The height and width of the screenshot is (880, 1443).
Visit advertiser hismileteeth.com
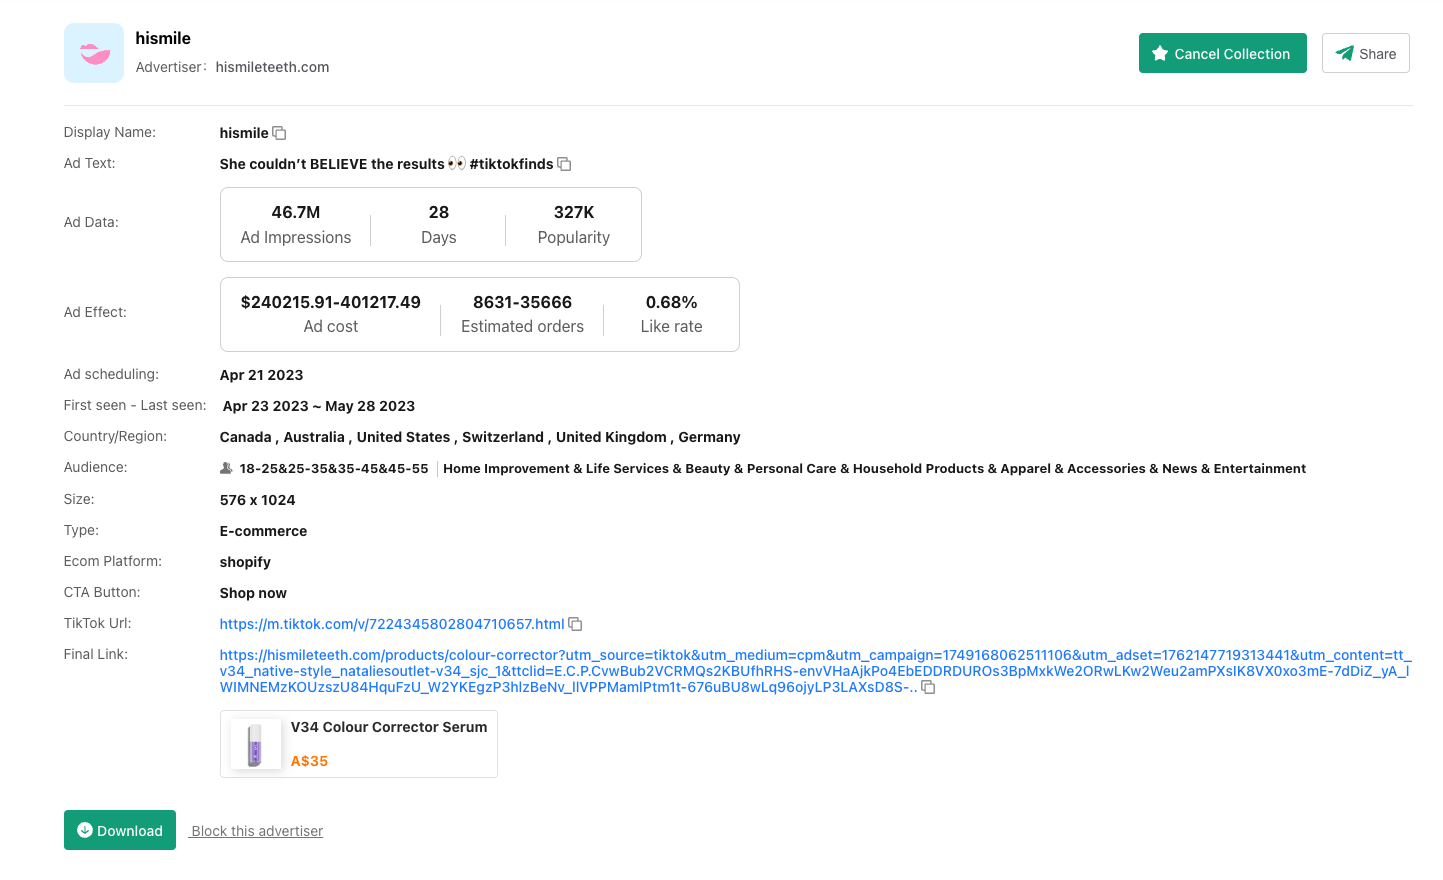[272, 67]
